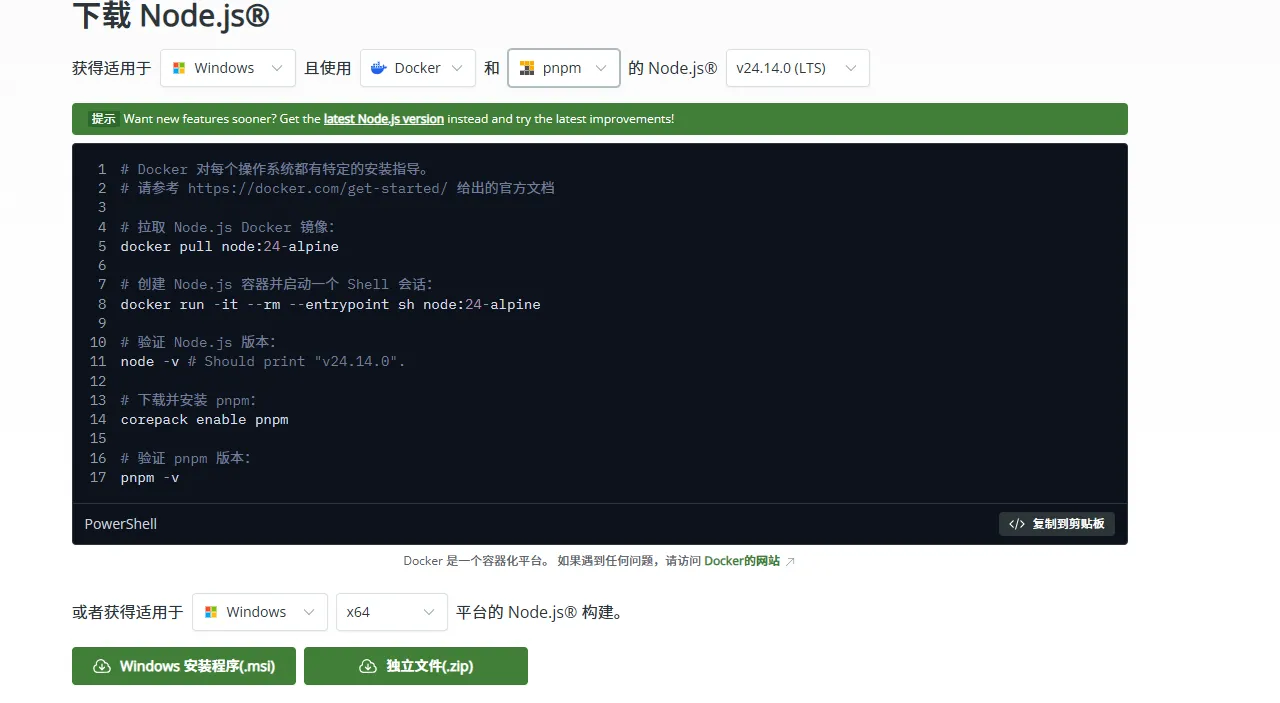The width and height of the screenshot is (1280, 703).
Task: Click the external link arrow beside Docker的网站
Action: 789,561
